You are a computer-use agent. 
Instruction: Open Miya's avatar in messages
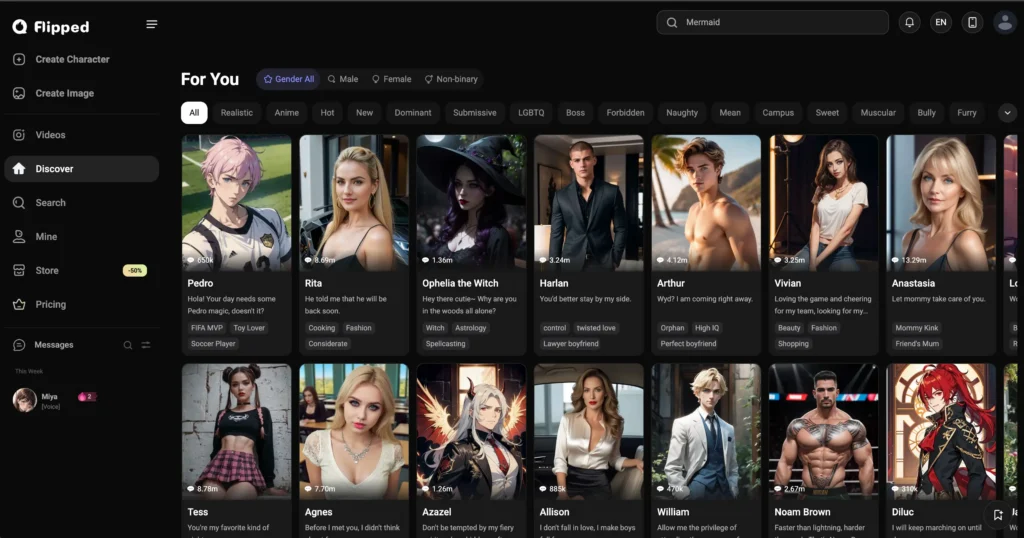coord(25,400)
